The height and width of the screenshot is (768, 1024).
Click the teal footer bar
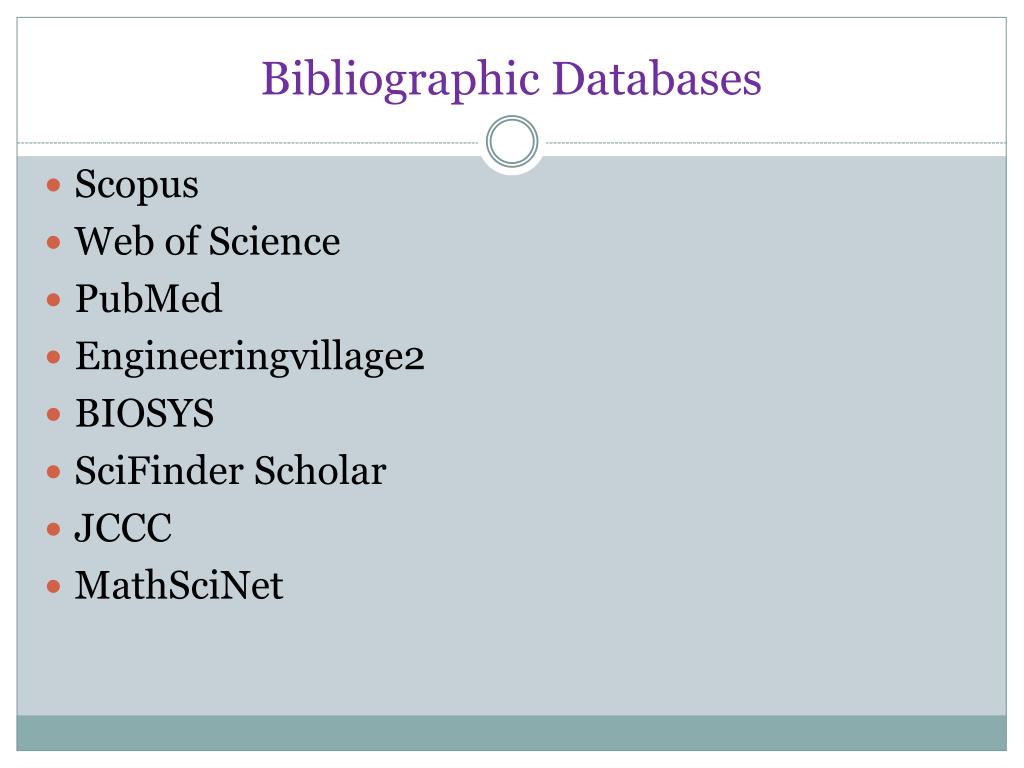pyautogui.click(x=511, y=733)
